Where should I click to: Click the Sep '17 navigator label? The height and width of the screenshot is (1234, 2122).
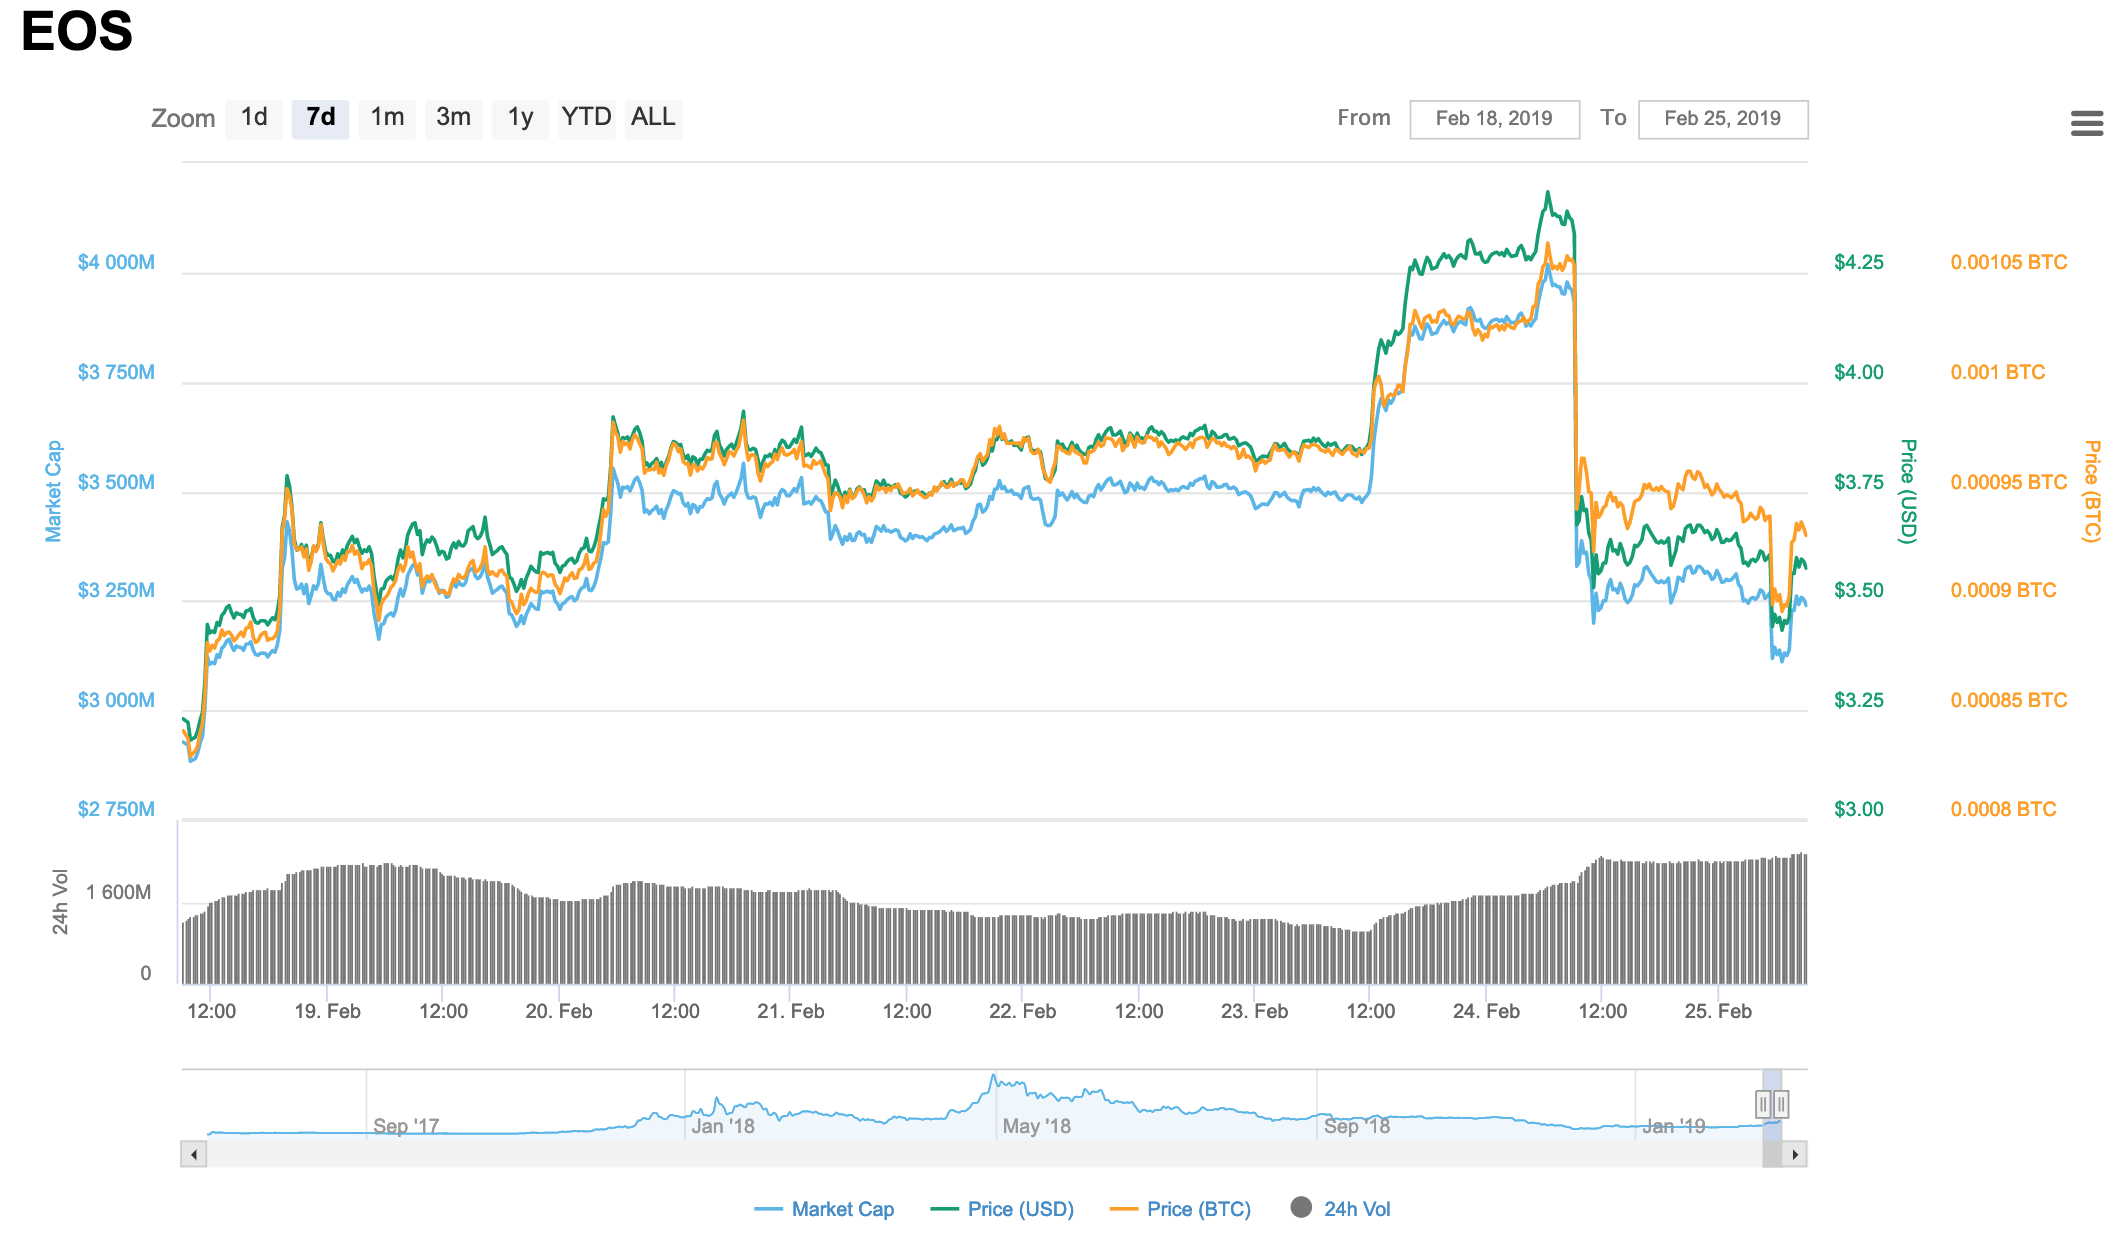[406, 1126]
